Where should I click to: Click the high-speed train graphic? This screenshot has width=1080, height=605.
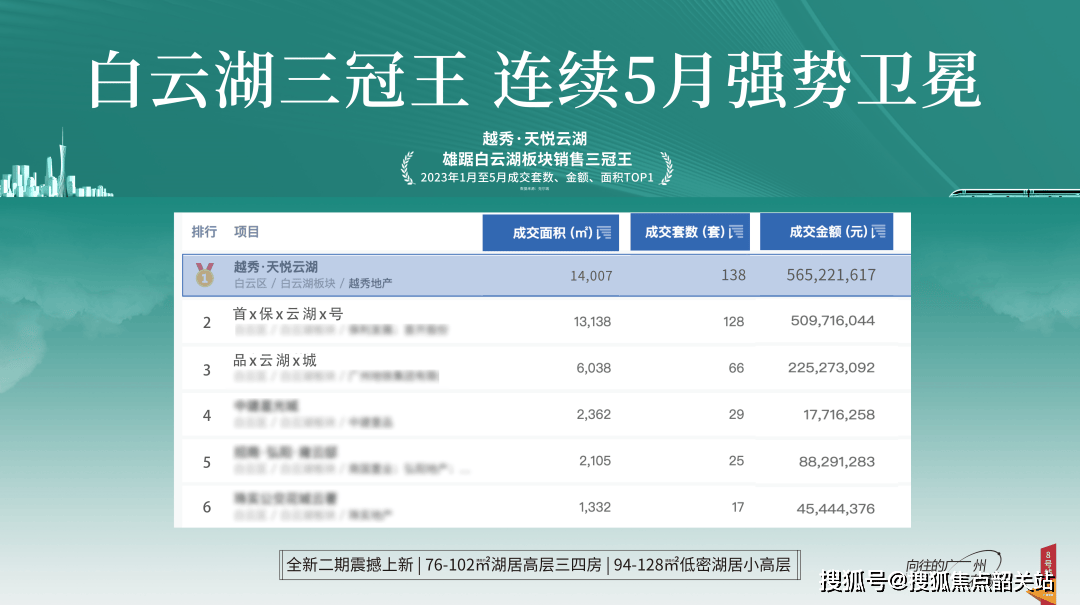point(1010,192)
